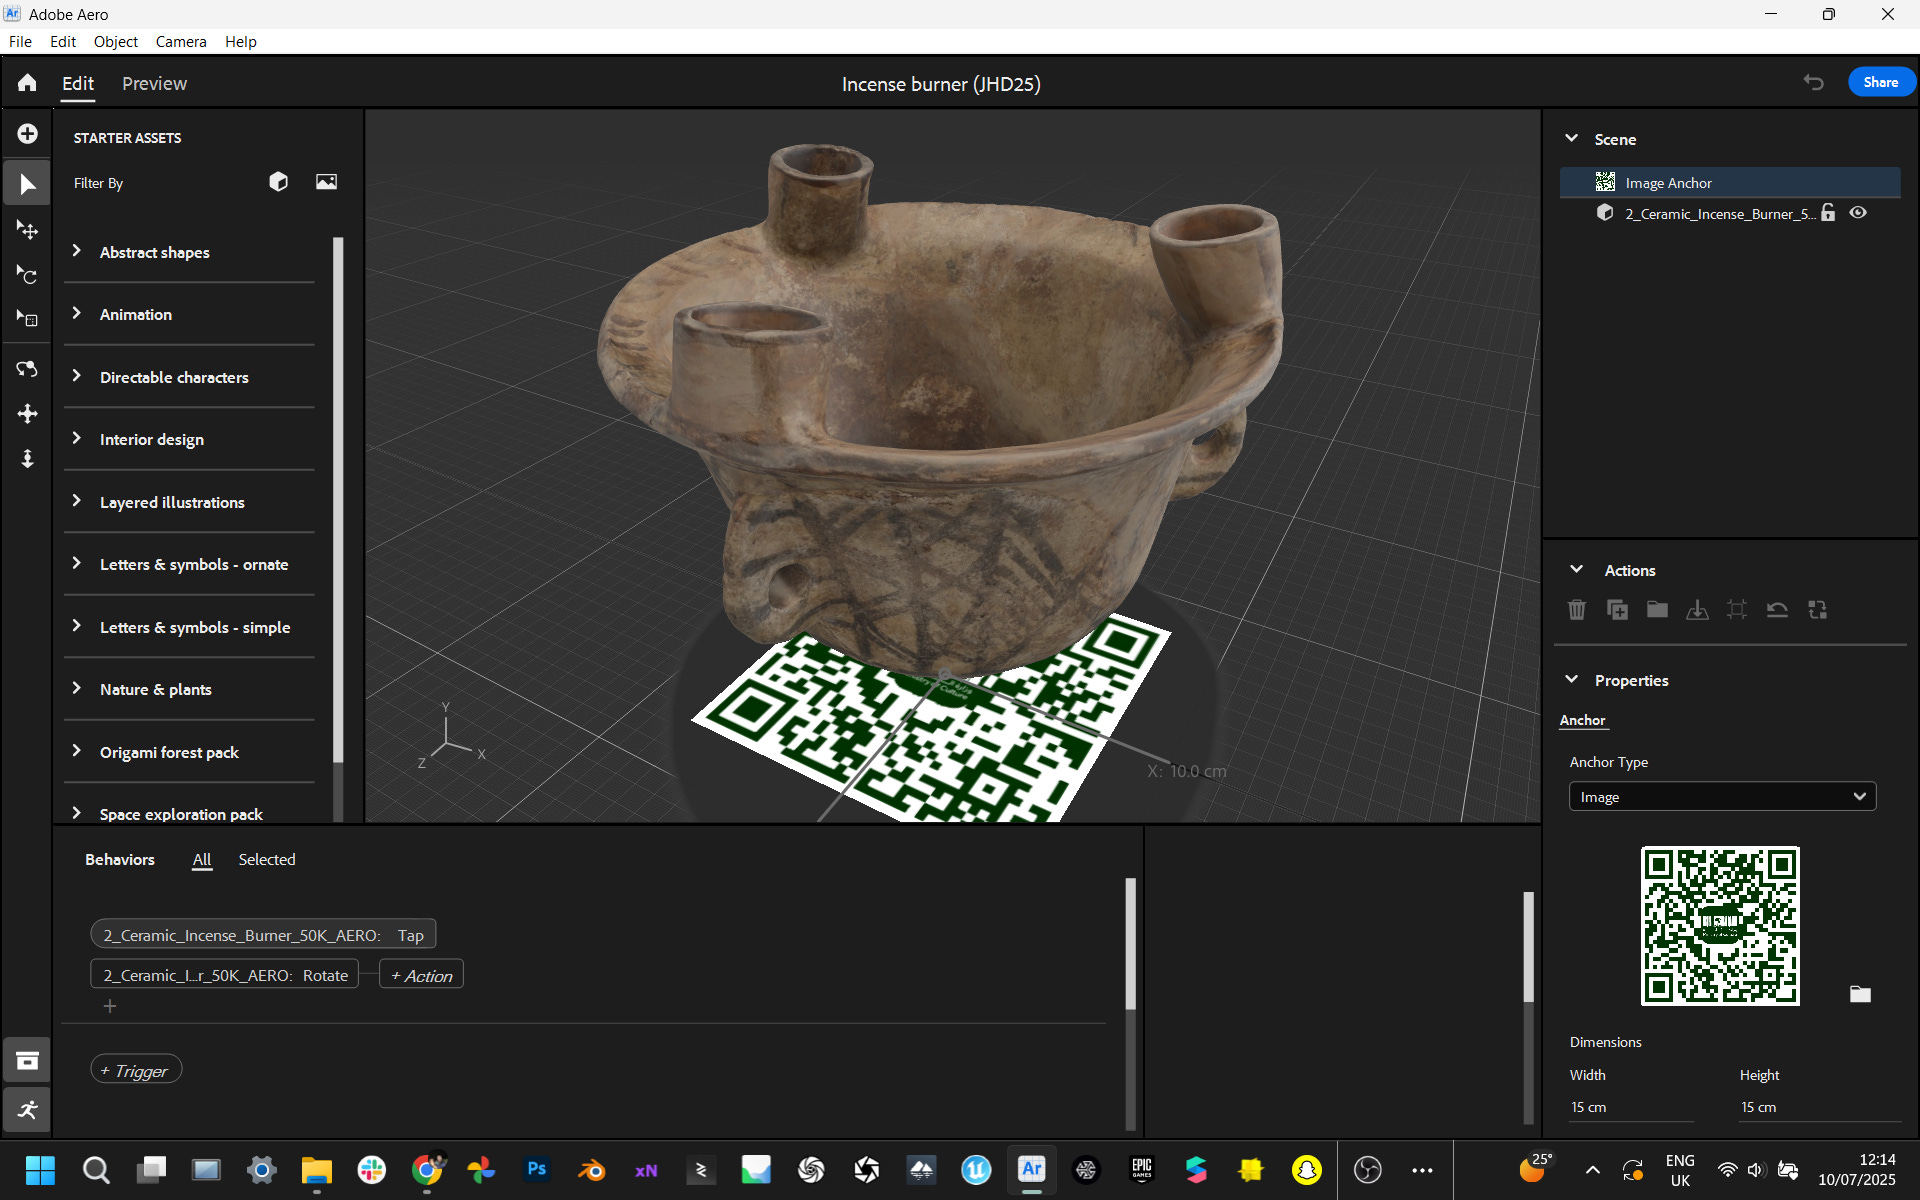Click the group folder icon in Actions
Screen dimensions: 1920x1200
click(x=1657, y=609)
